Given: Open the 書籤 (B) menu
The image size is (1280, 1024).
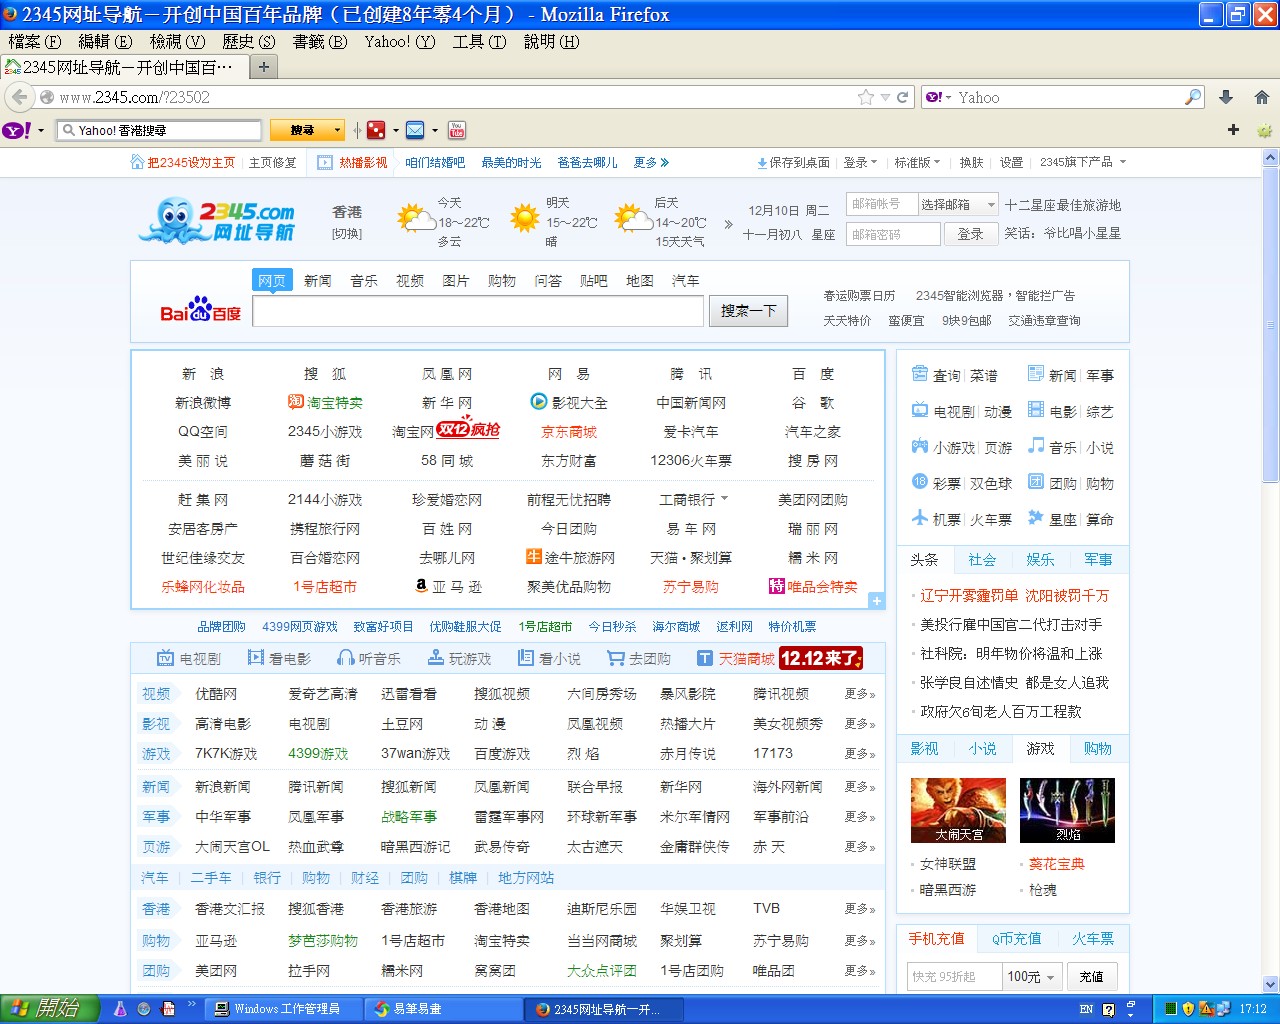Looking at the screenshot, I should point(319,41).
